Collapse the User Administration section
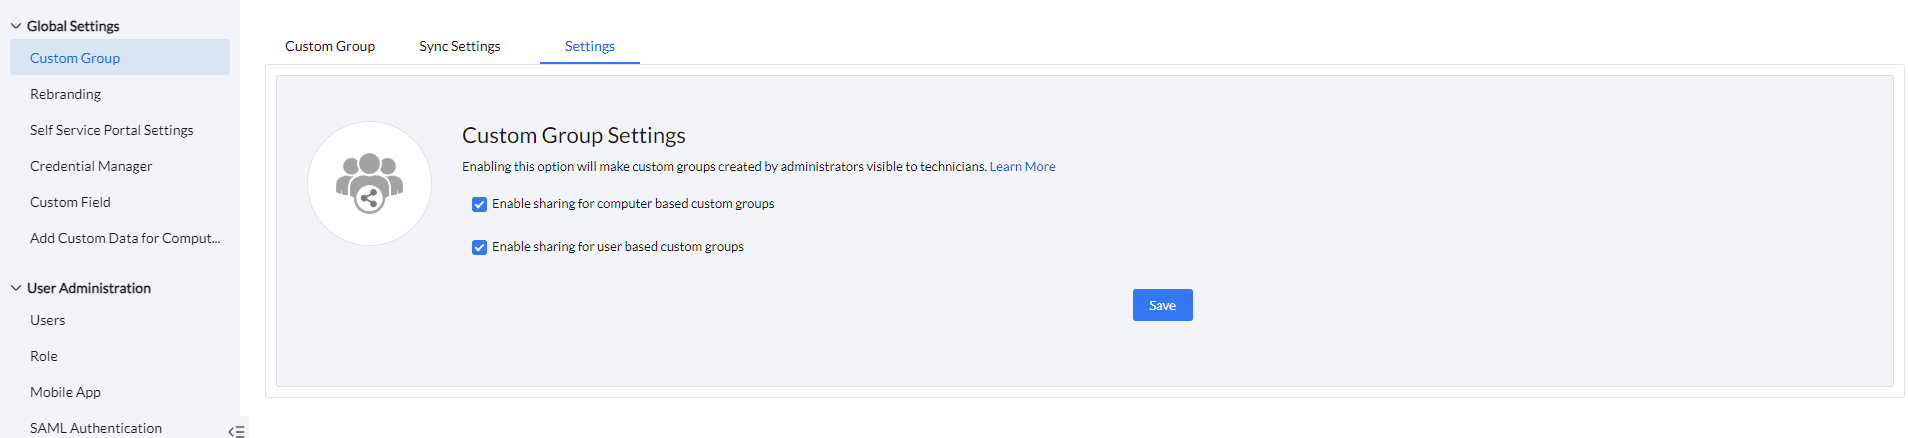Viewport: 1908px width, 438px height. [16, 288]
